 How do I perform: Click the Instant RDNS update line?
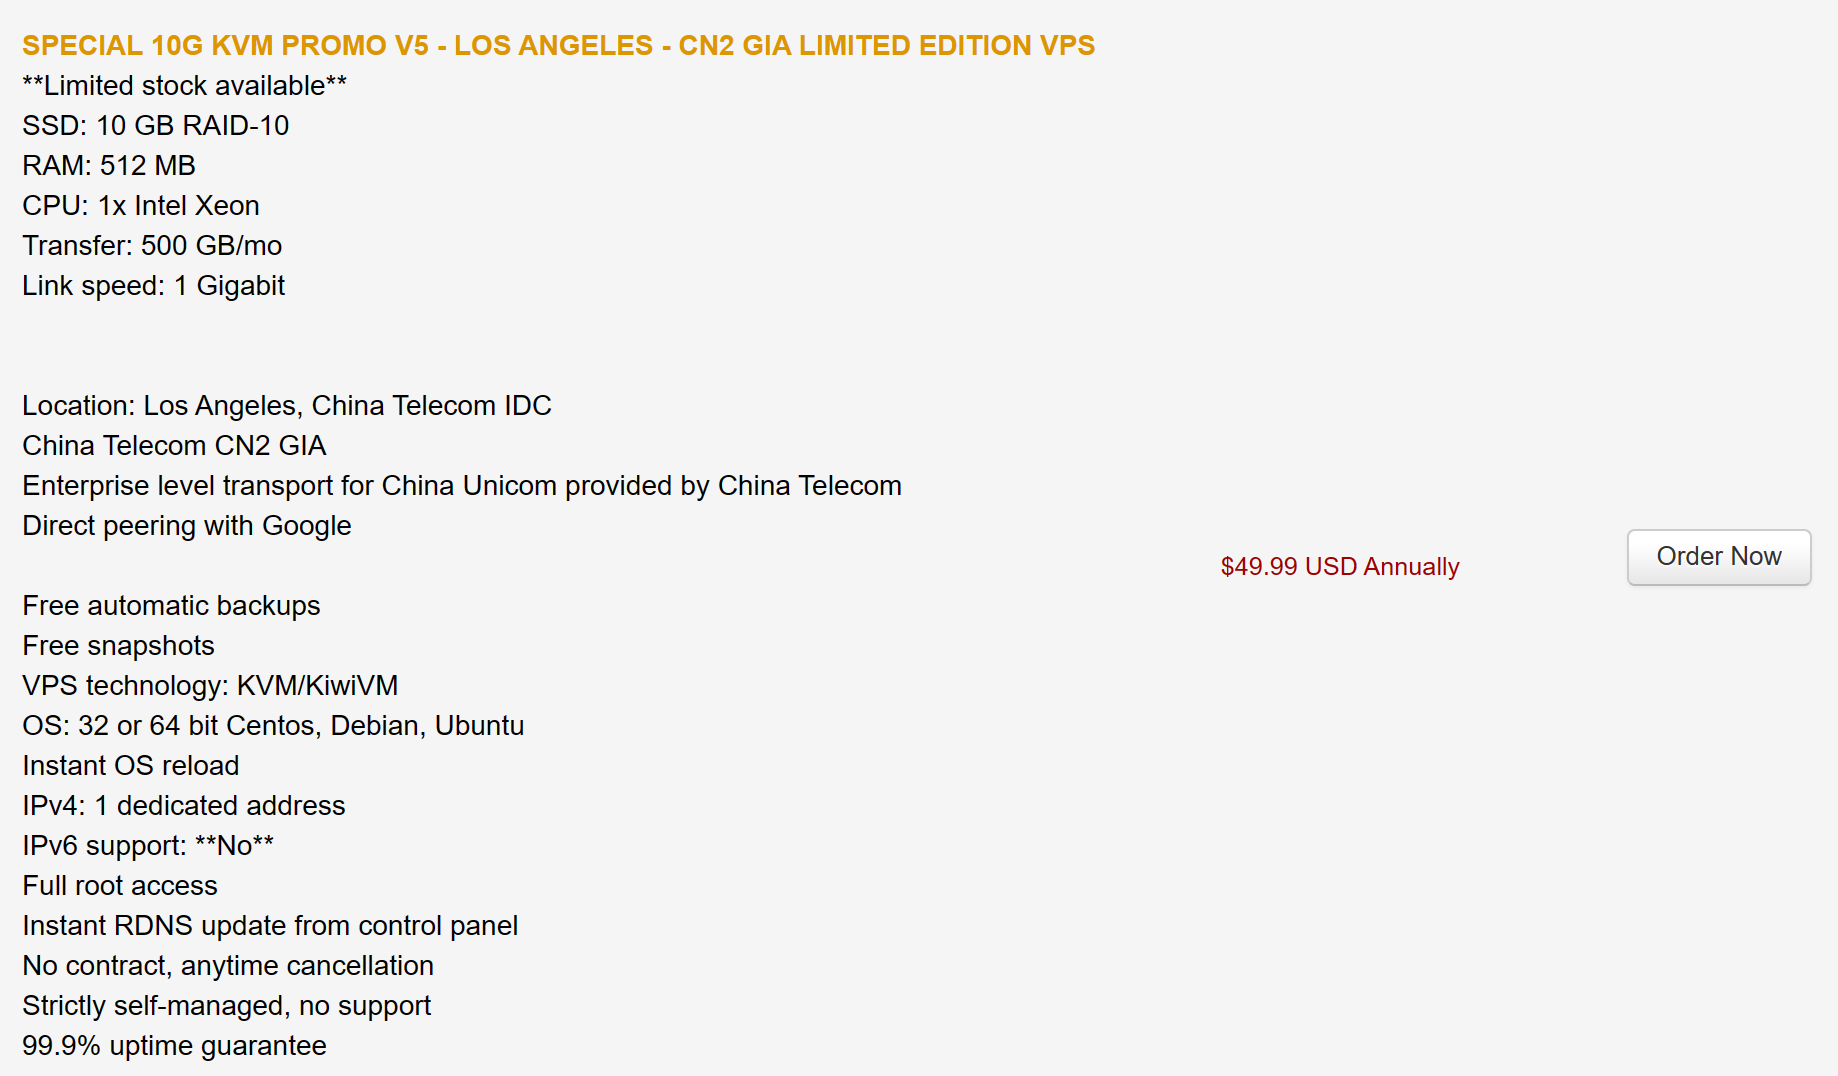tap(270, 926)
